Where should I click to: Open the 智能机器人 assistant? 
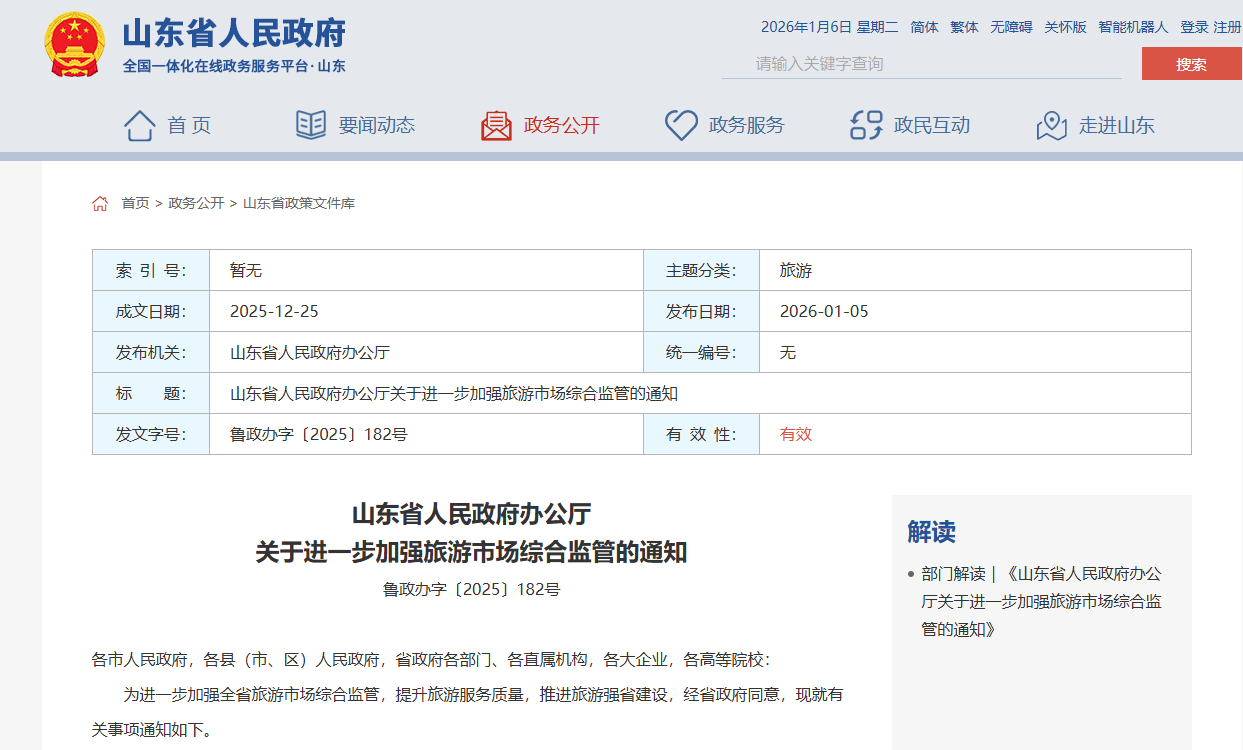(1133, 27)
